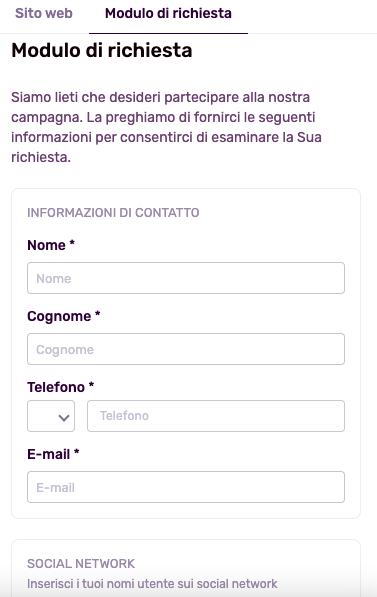
Task: Click the Cognome field label
Action: [x=59, y=316]
